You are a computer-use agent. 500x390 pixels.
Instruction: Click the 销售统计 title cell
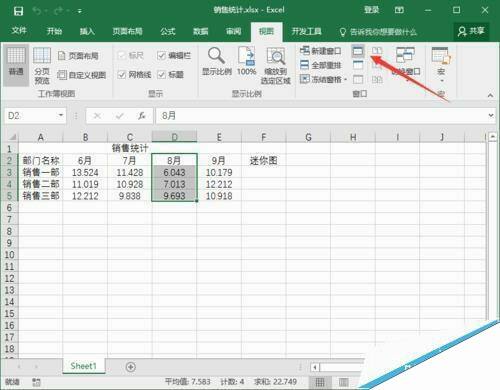pos(130,148)
